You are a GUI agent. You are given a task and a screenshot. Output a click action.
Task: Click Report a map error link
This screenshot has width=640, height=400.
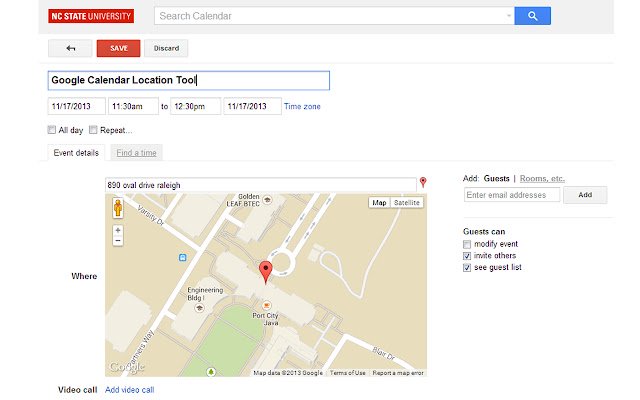click(x=398, y=373)
